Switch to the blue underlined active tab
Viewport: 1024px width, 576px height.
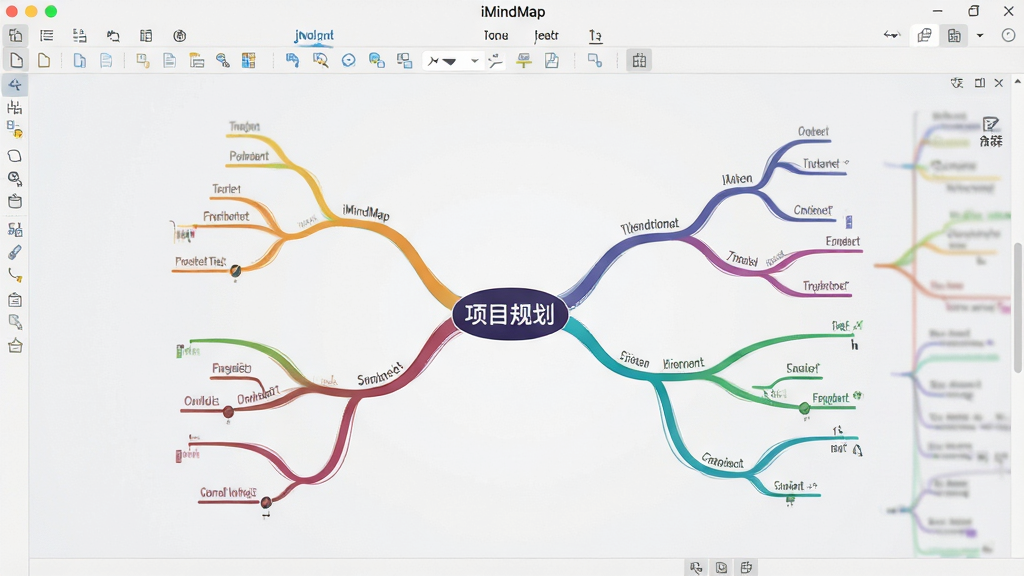point(314,35)
